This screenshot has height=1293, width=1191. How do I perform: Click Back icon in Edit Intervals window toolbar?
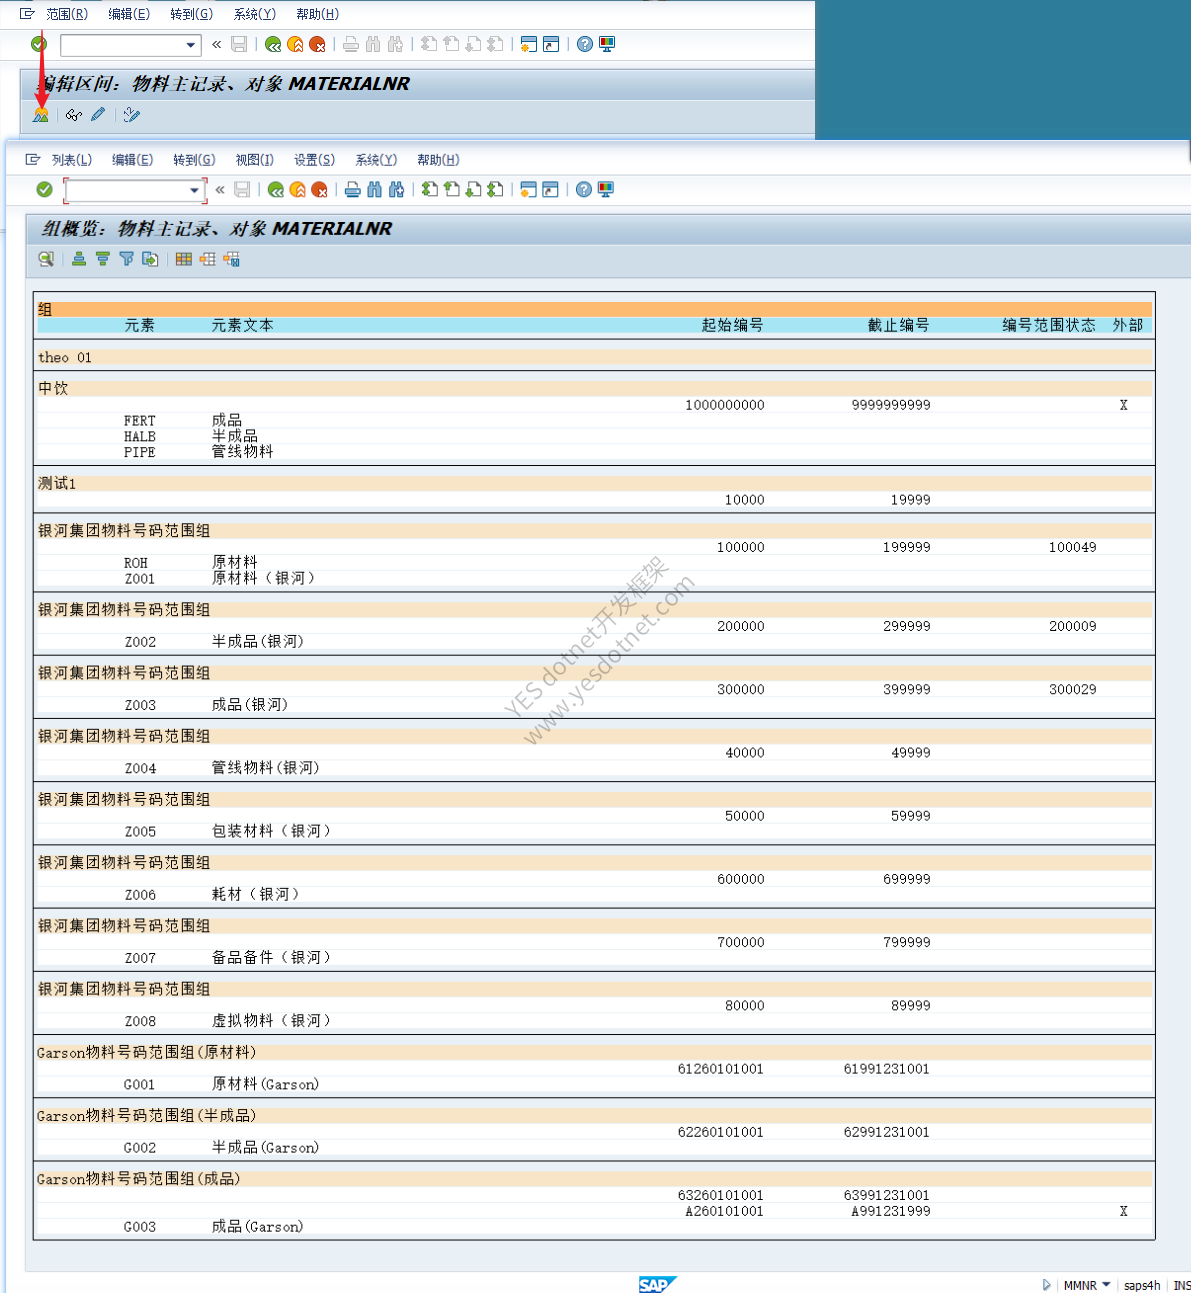point(273,44)
